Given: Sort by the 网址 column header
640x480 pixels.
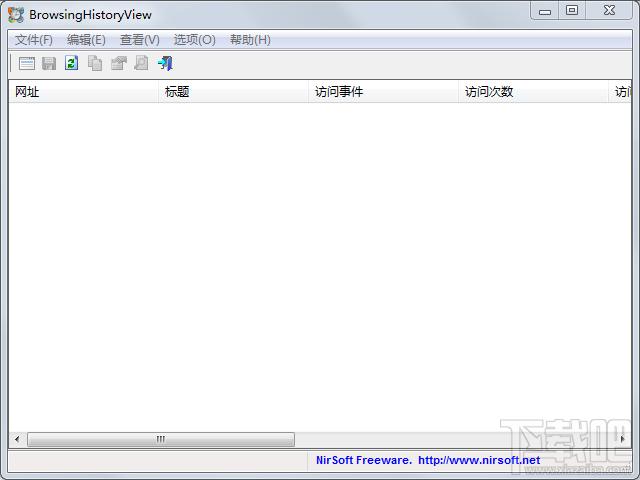Looking at the screenshot, I should click(x=83, y=91).
